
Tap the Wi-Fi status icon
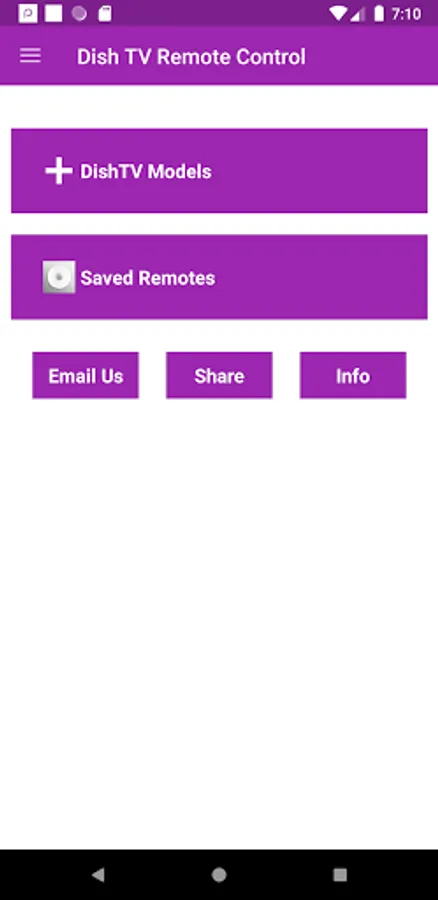(339, 14)
